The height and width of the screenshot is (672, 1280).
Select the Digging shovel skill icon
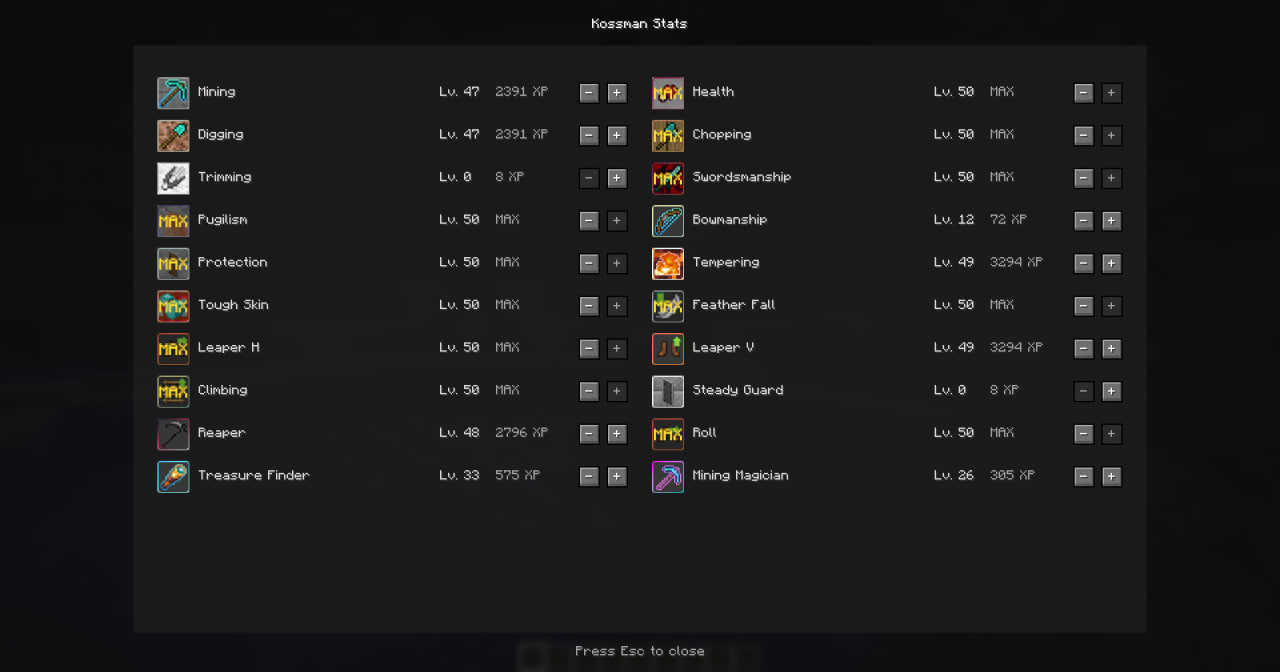pos(173,136)
